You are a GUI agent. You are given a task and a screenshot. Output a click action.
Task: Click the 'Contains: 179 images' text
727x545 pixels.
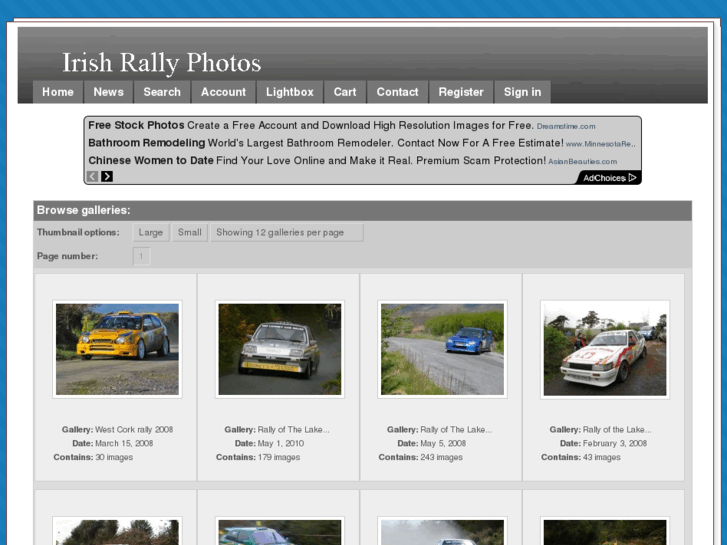(258, 457)
